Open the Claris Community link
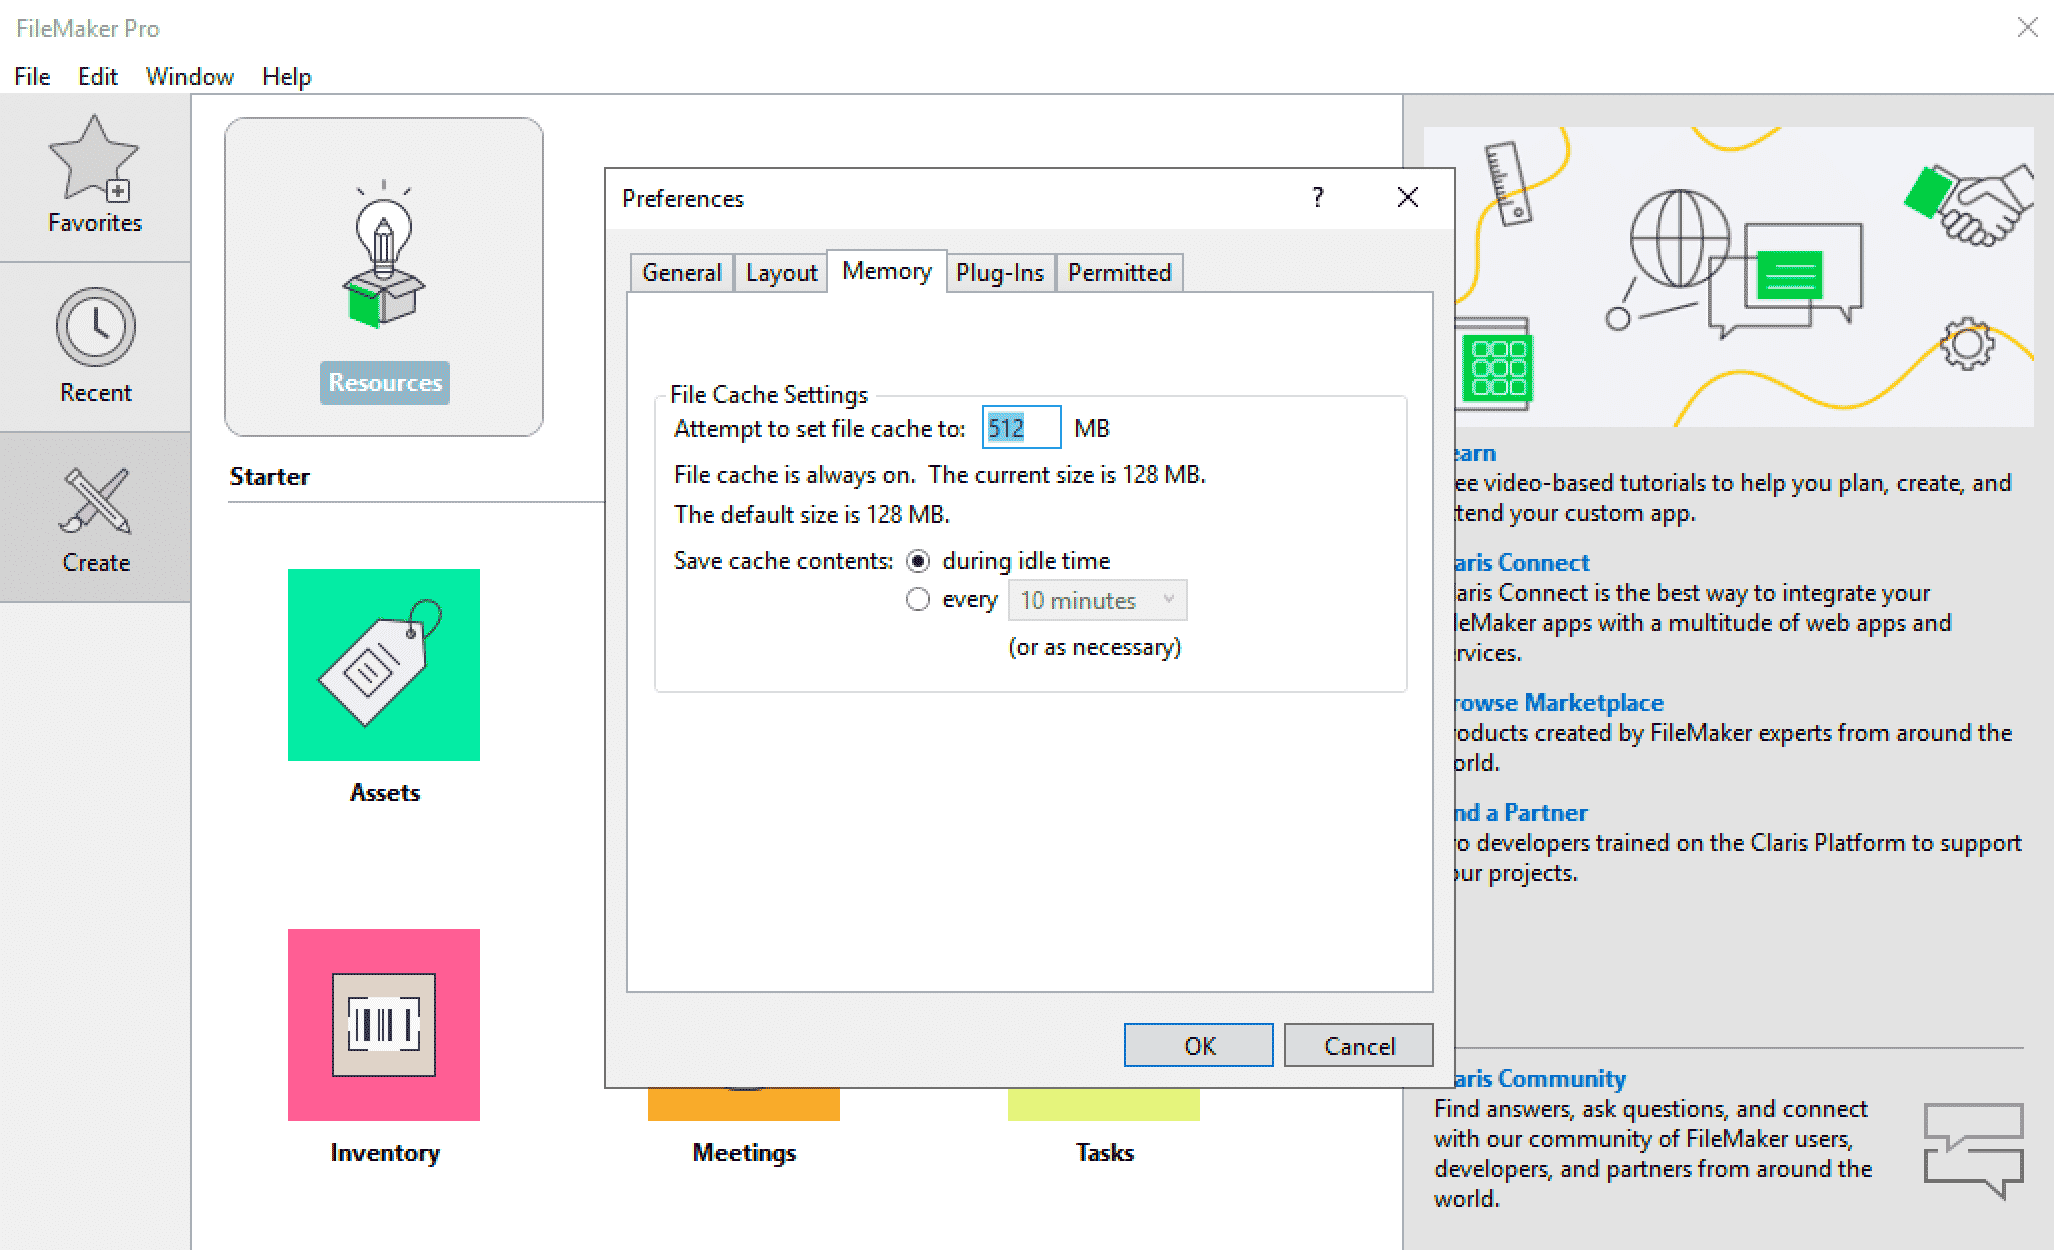This screenshot has height=1250, width=2054. 1540,1079
